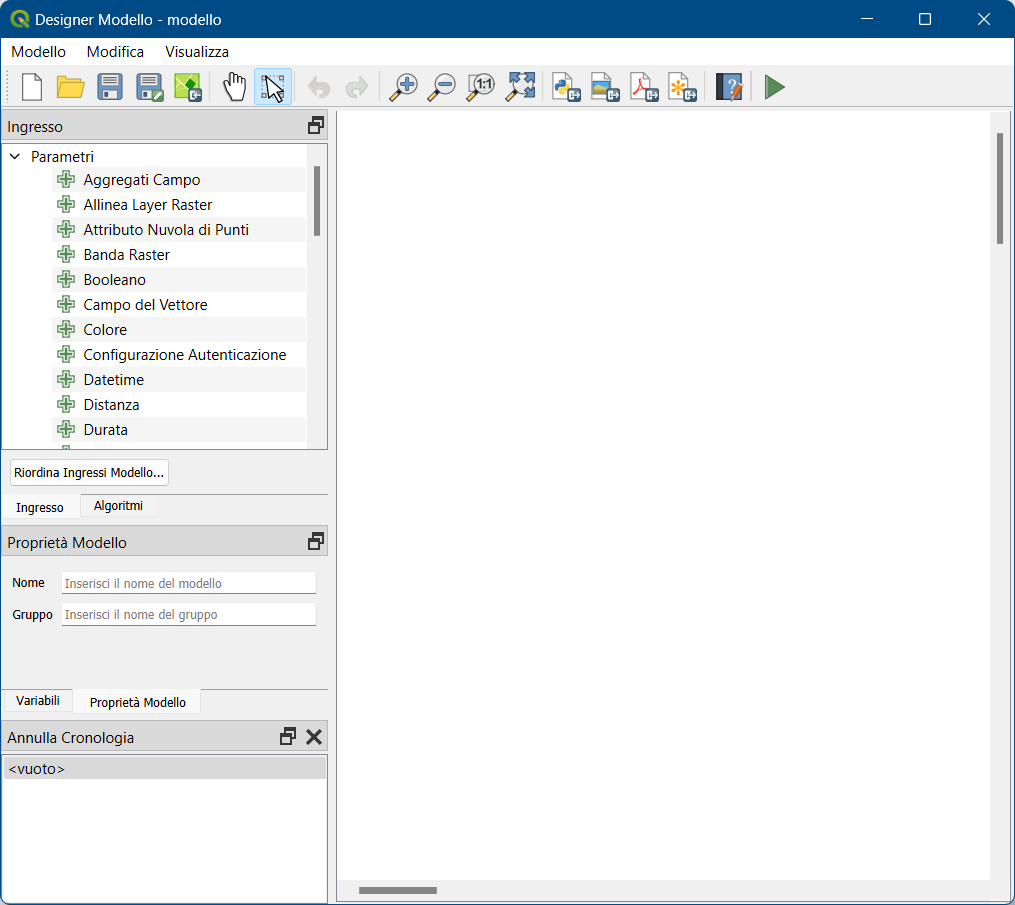
Task: Save model in project icon
Action: coord(188,87)
